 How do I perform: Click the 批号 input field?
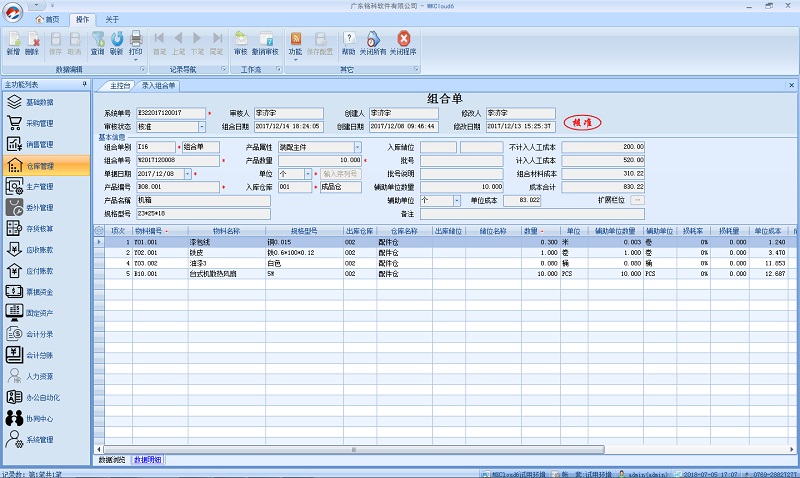point(461,161)
